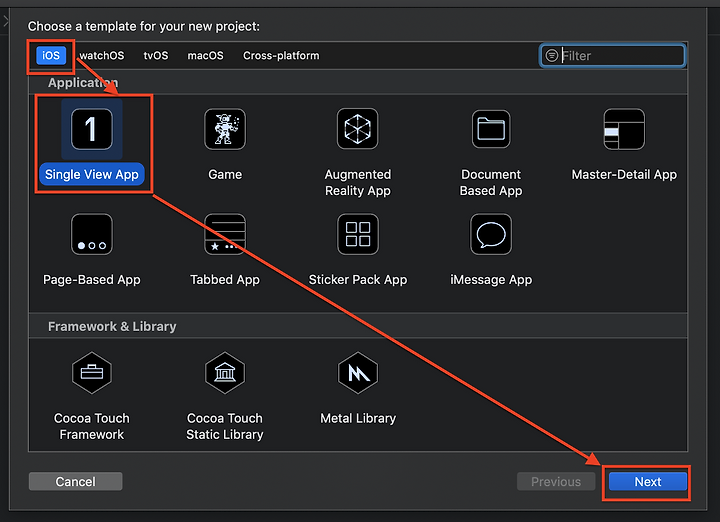This screenshot has width=720, height=522.
Task: Click the Document Based App label
Action: (x=491, y=182)
